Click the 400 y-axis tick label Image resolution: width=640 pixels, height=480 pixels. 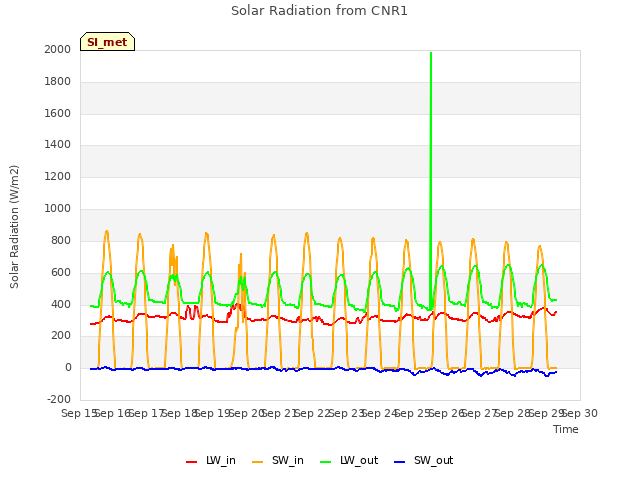click(x=61, y=304)
